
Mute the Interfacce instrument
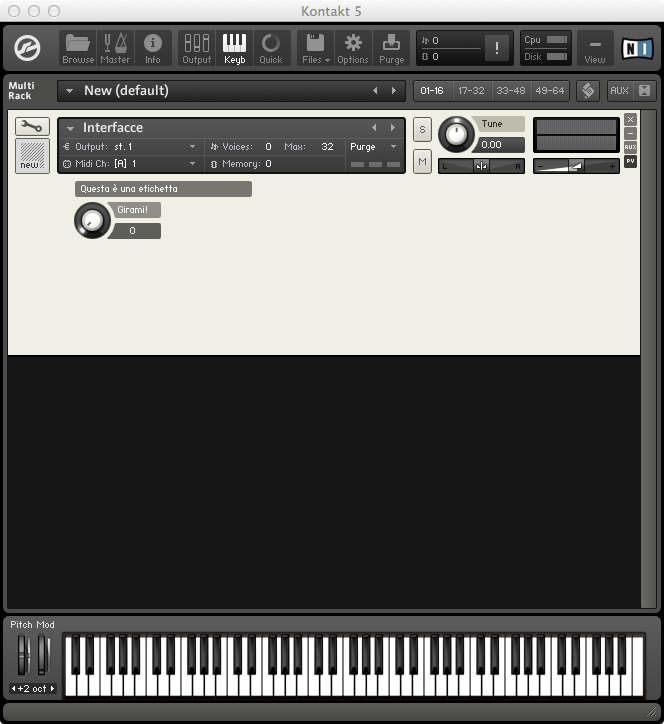tap(422, 161)
